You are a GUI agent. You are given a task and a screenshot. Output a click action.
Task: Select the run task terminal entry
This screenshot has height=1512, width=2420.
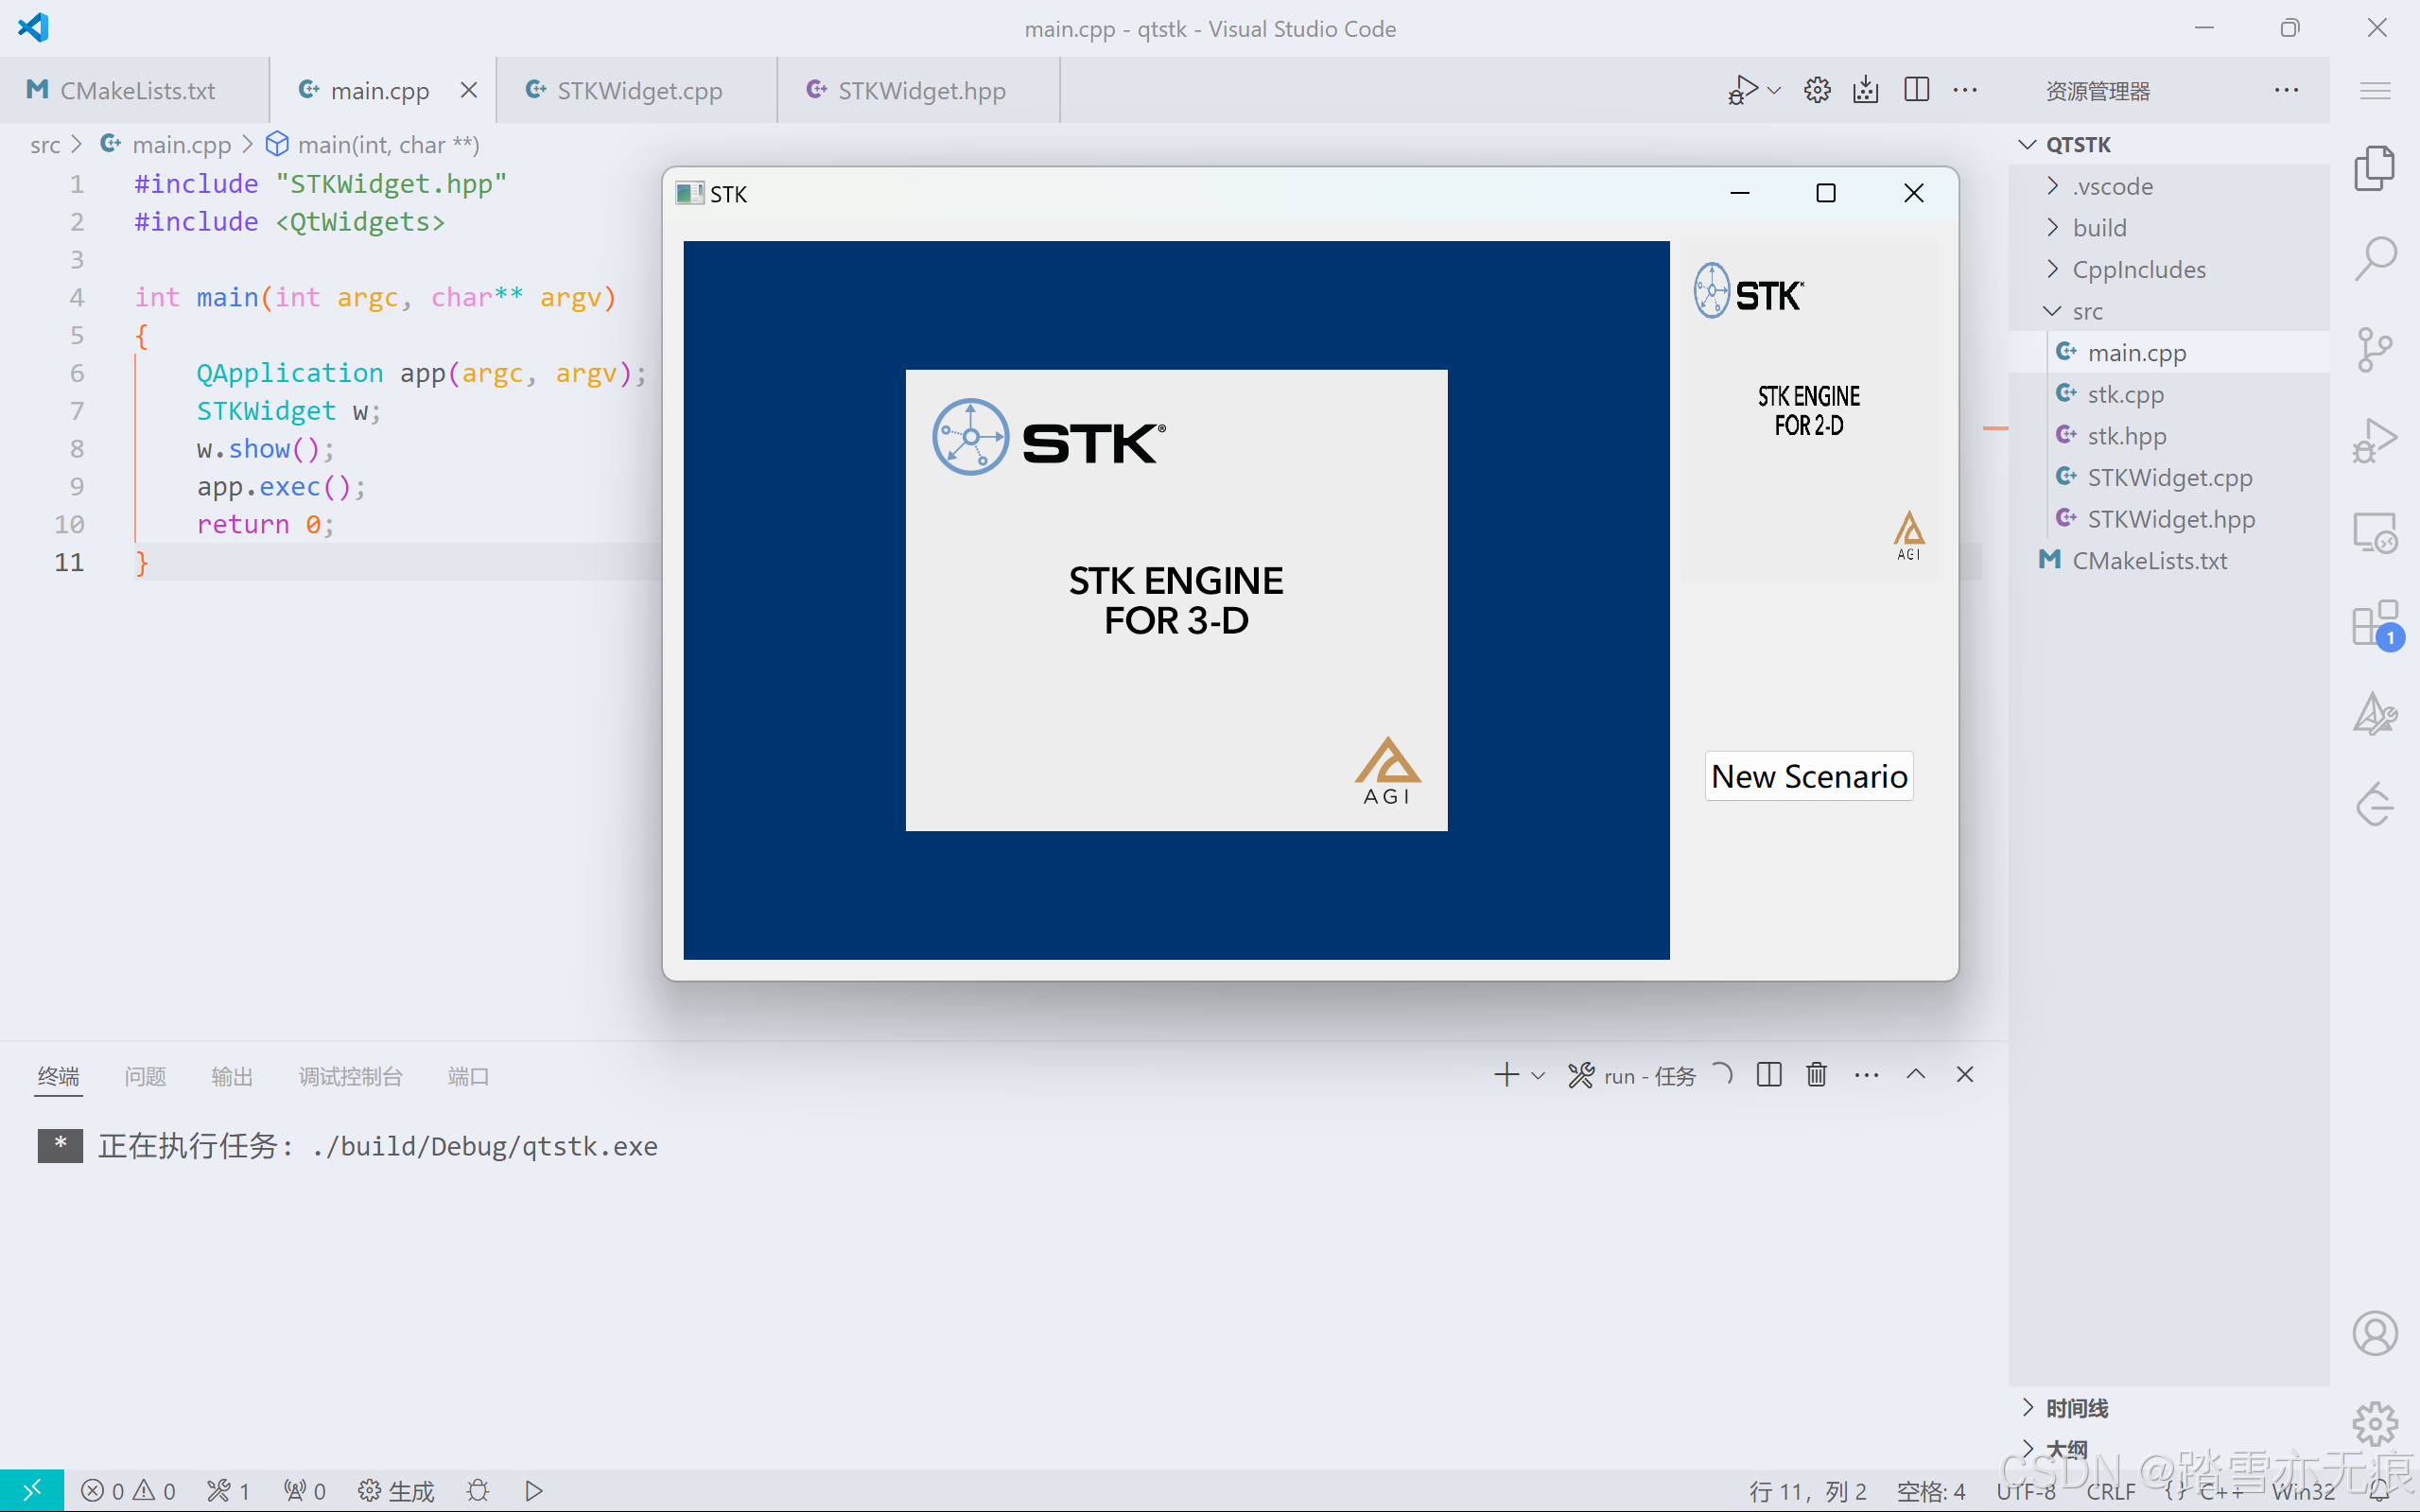pos(1648,1076)
